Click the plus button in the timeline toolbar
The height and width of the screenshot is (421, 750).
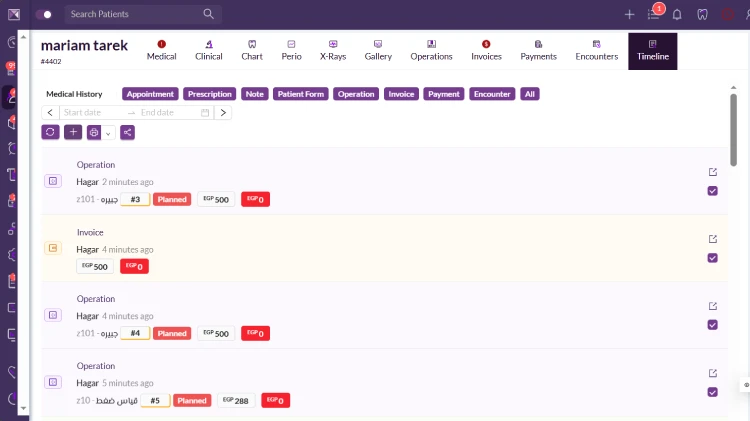(x=73, y=132)
